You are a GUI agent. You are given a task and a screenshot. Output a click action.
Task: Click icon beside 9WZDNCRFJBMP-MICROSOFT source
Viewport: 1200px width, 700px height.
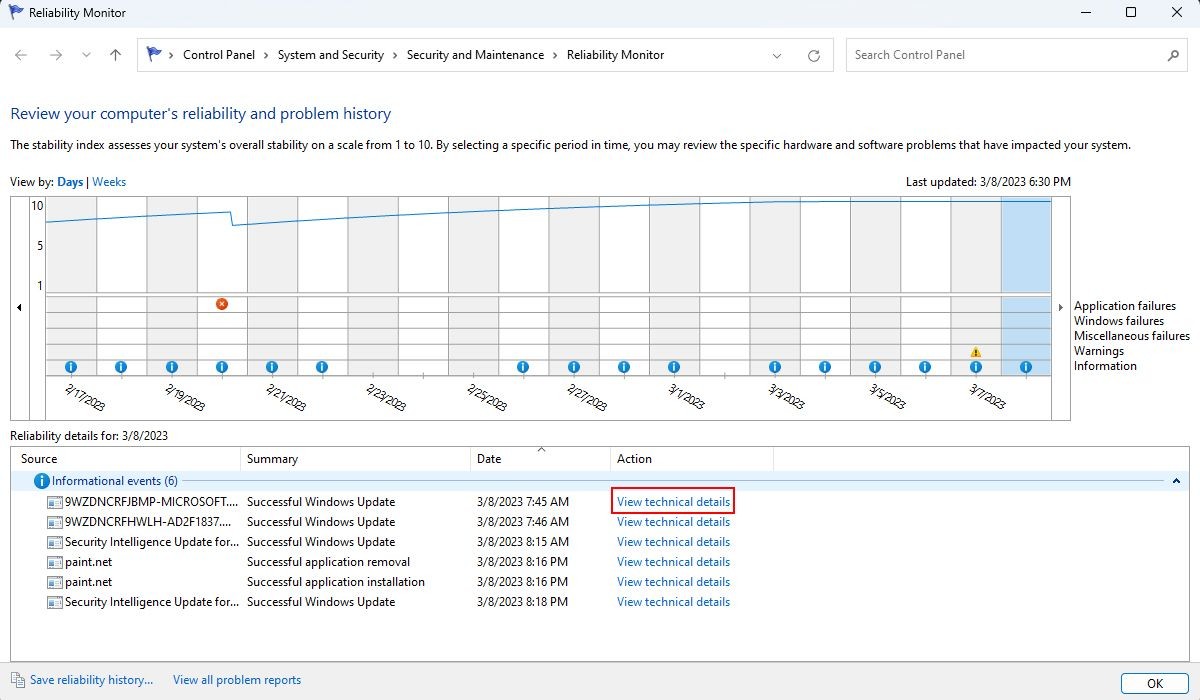(55, 502)
